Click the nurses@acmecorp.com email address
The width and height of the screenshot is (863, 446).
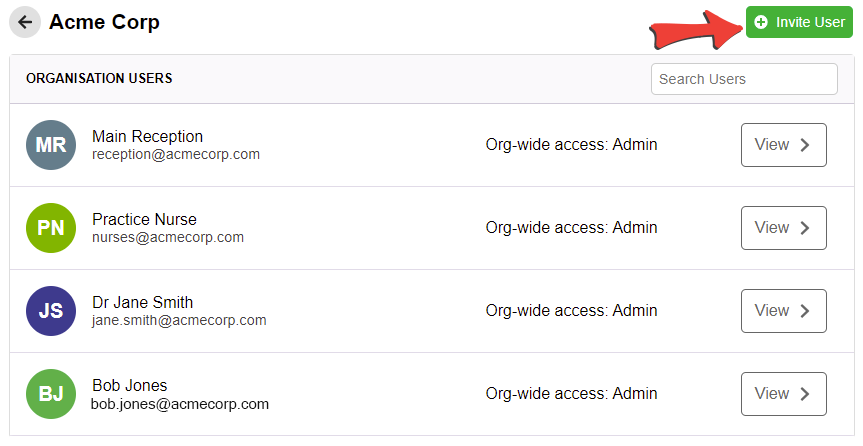coord(168,237)
